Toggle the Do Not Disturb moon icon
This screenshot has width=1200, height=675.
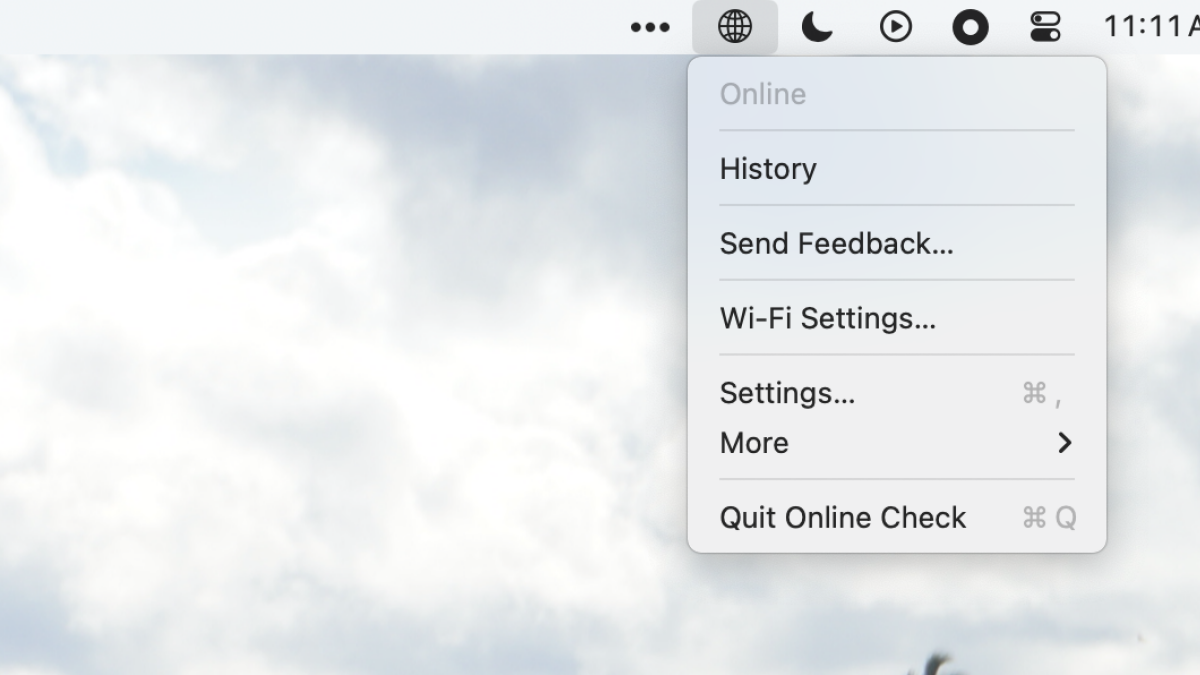[817, 27]
